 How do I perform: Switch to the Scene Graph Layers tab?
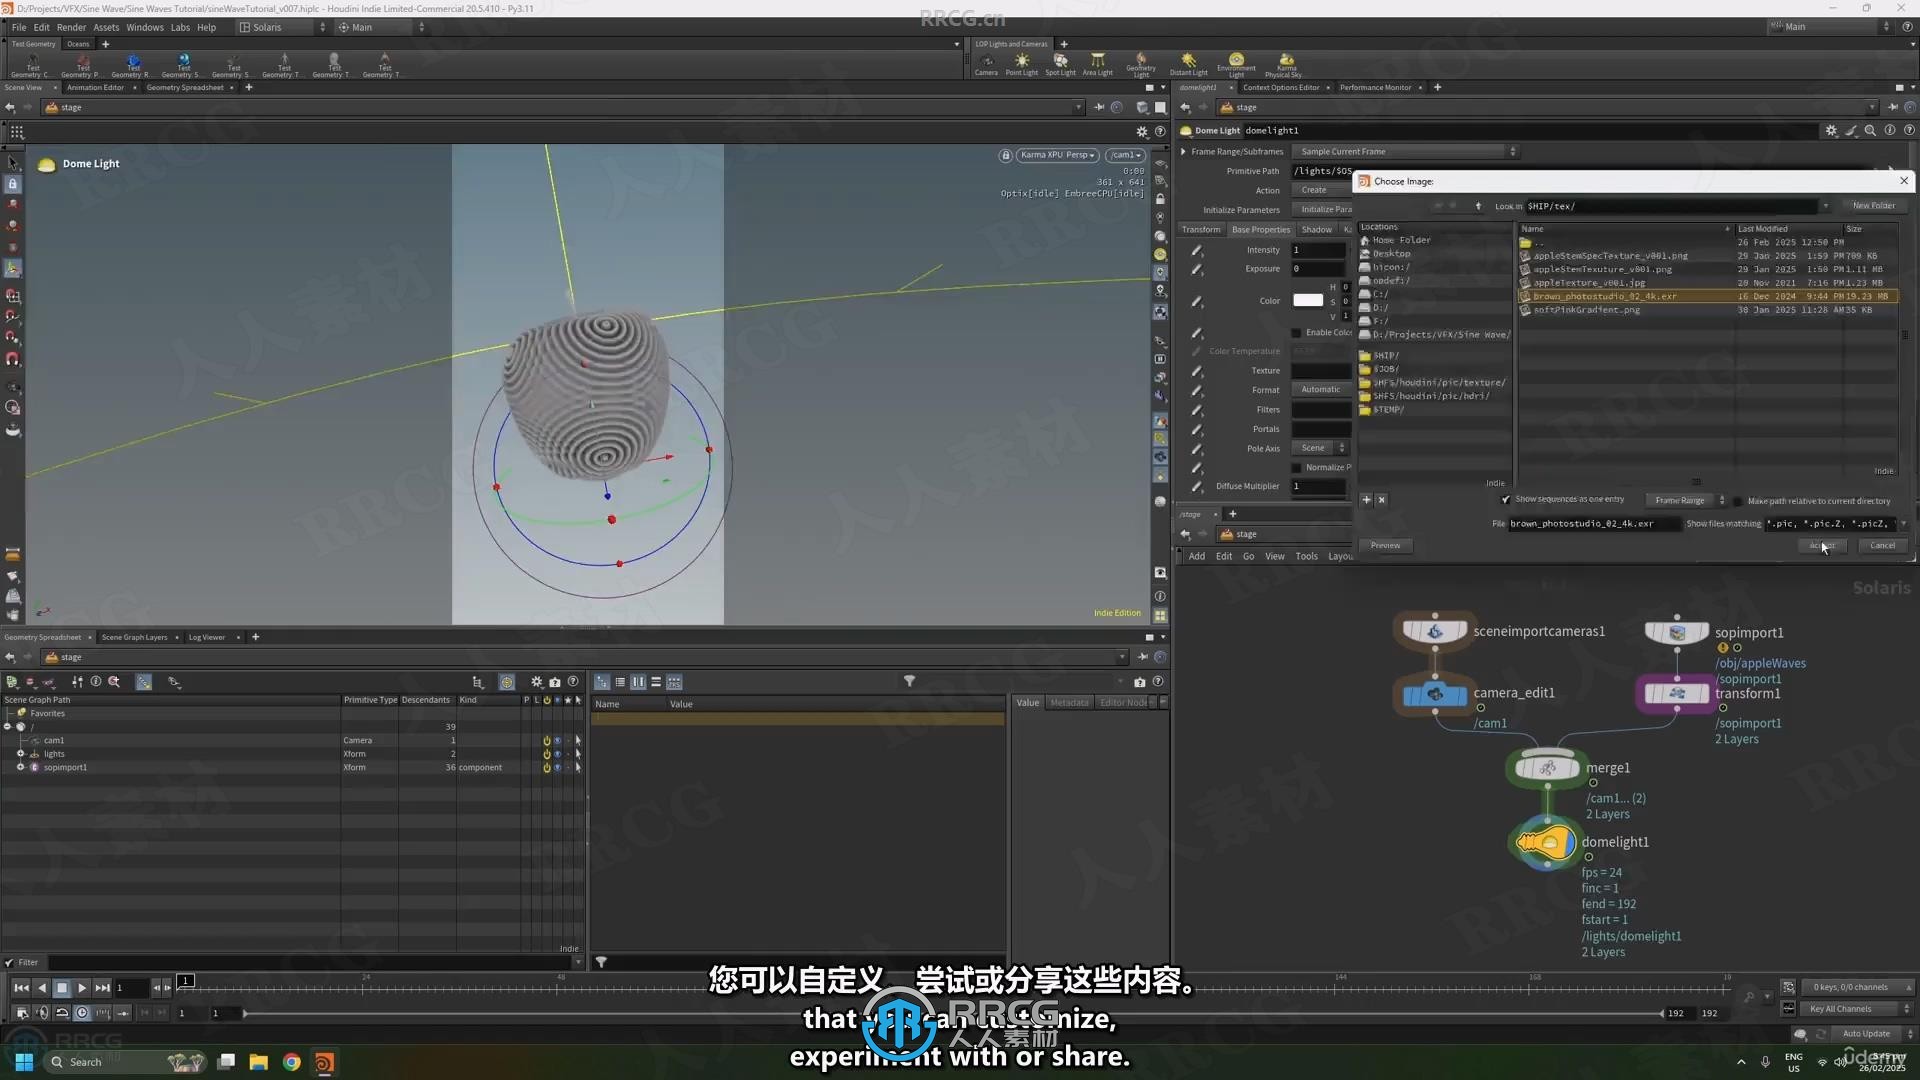click(x=134, y=638)
